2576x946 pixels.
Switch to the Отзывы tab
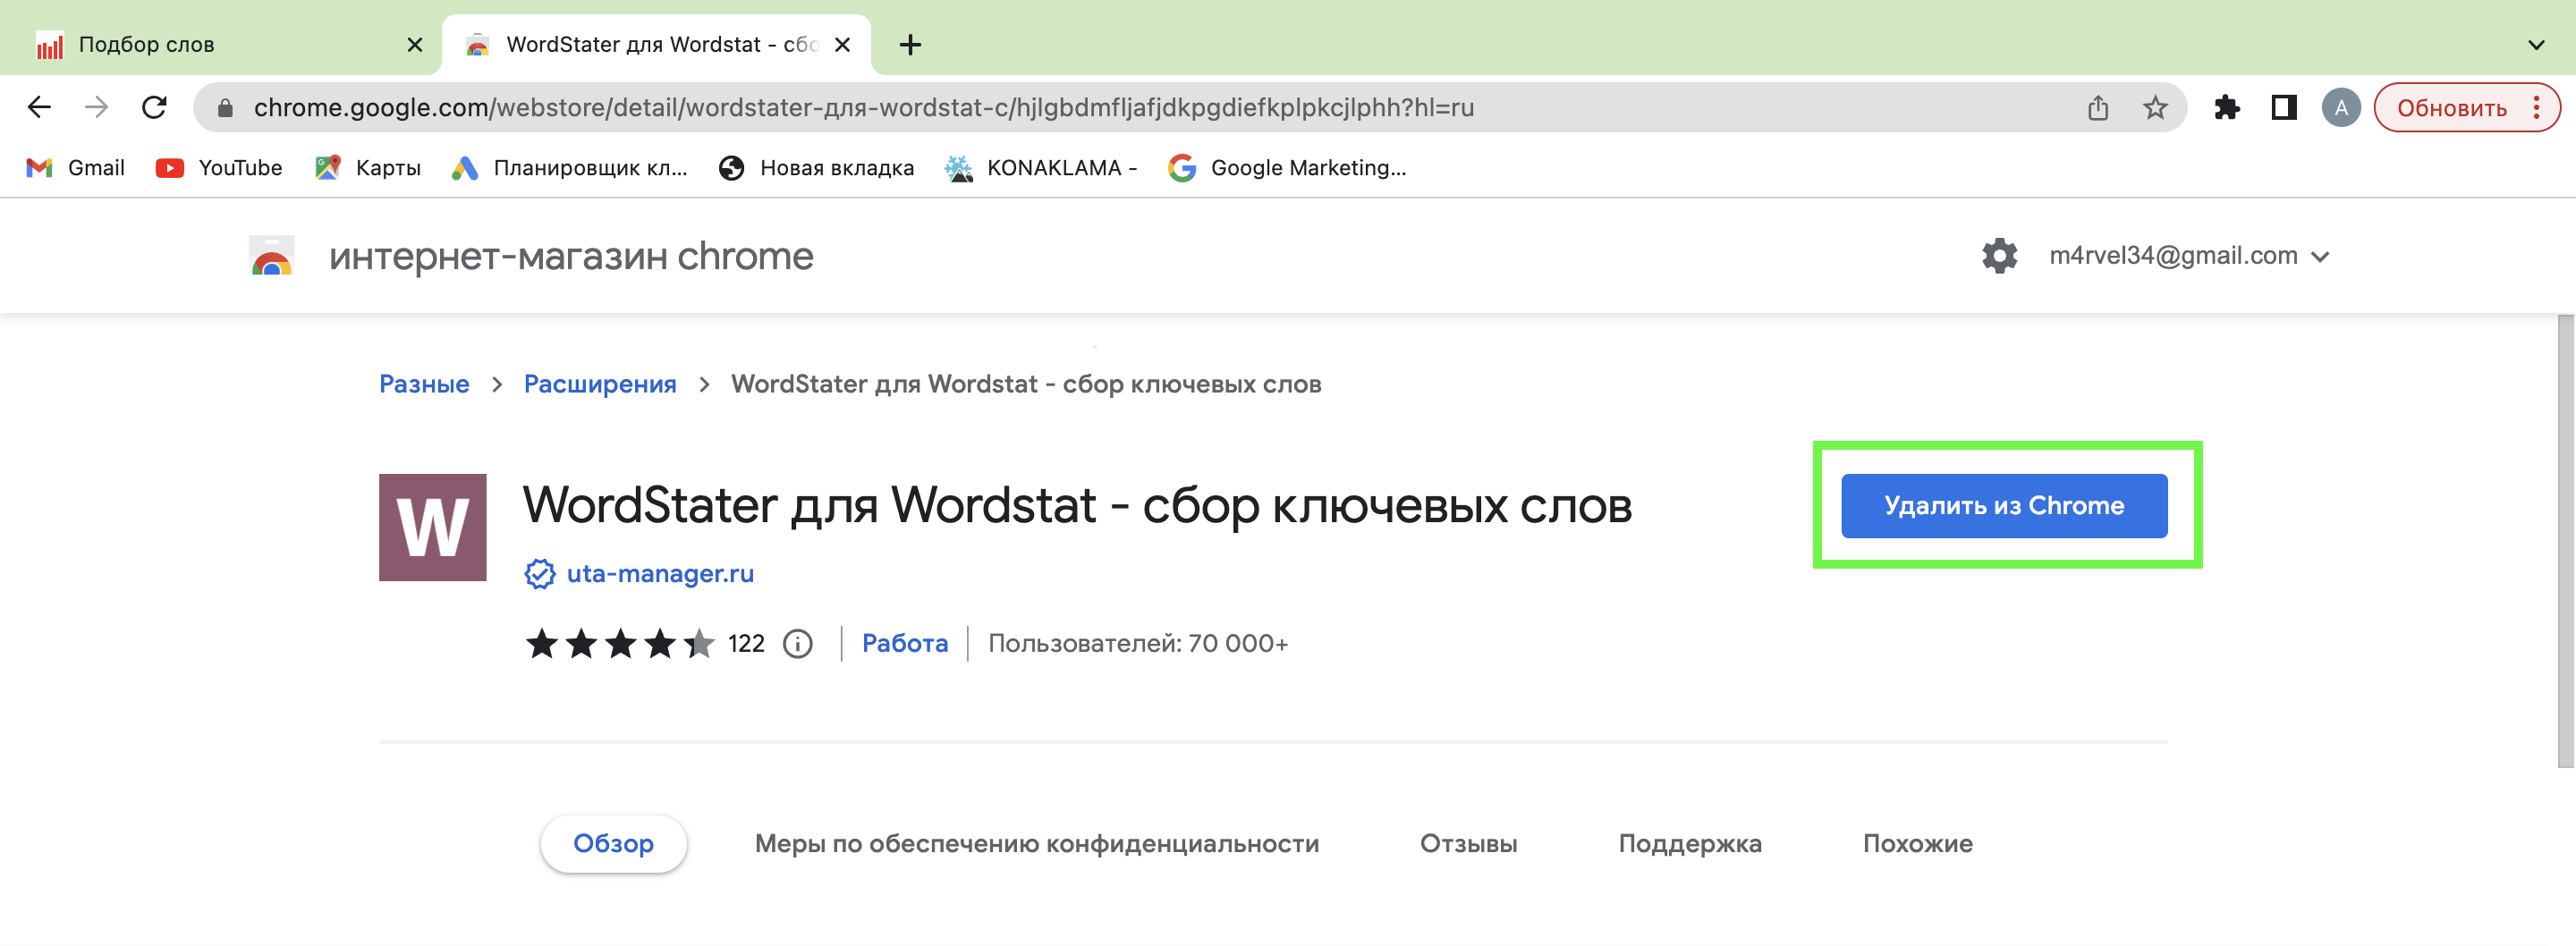1468,843
